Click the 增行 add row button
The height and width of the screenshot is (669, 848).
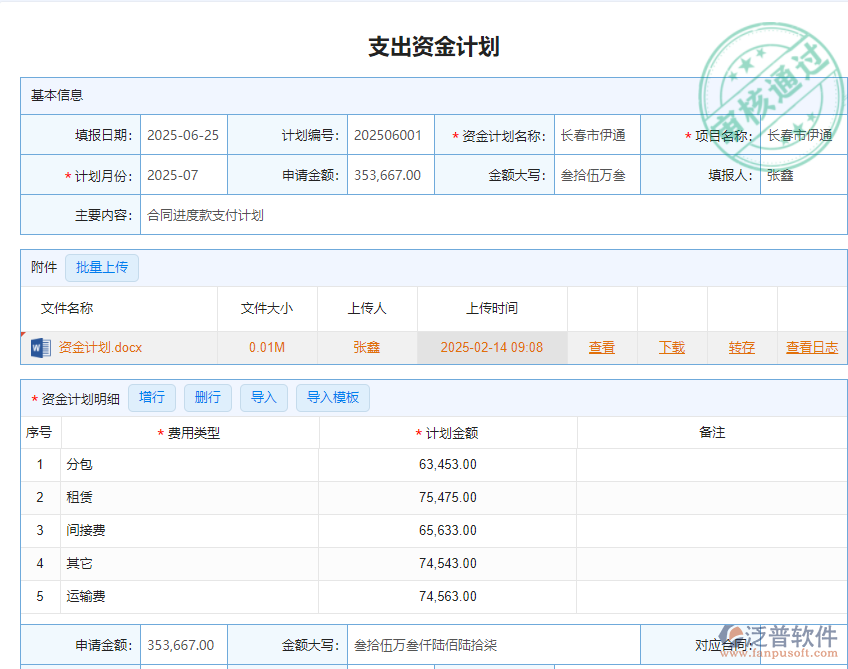pyautogui.click(x=151, y=397)
